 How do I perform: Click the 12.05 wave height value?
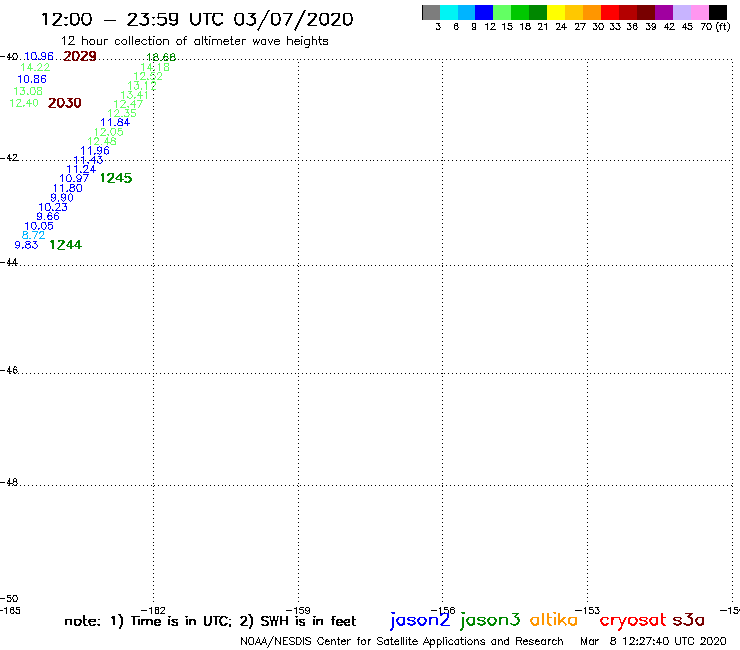coord(109,132)
